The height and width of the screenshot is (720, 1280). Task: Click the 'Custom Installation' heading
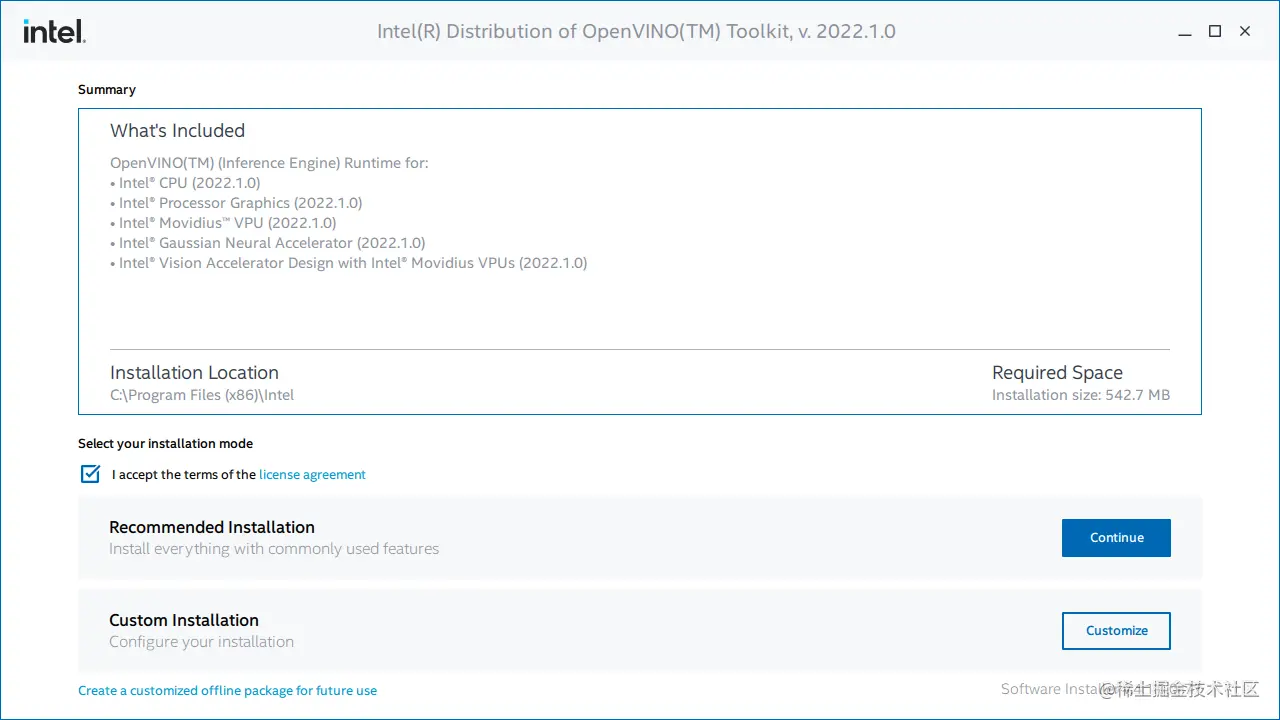click(184, 620)
